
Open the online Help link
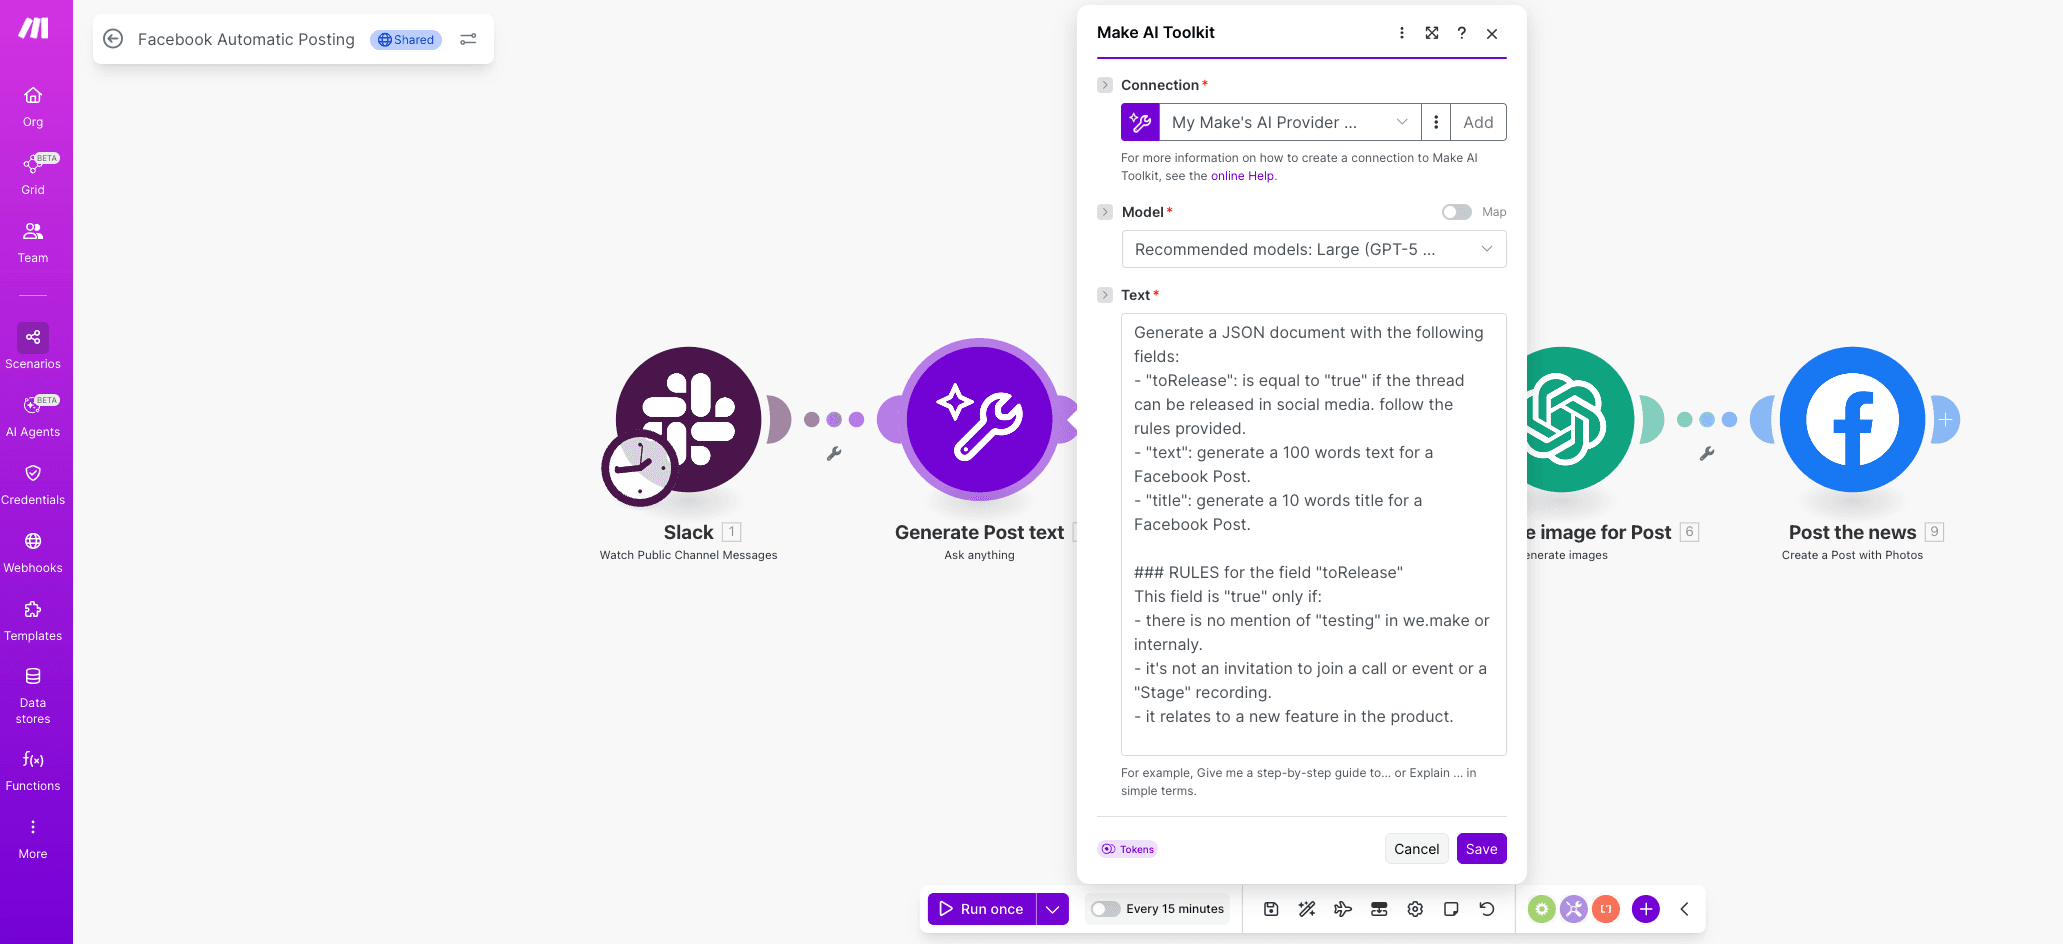1242,175
